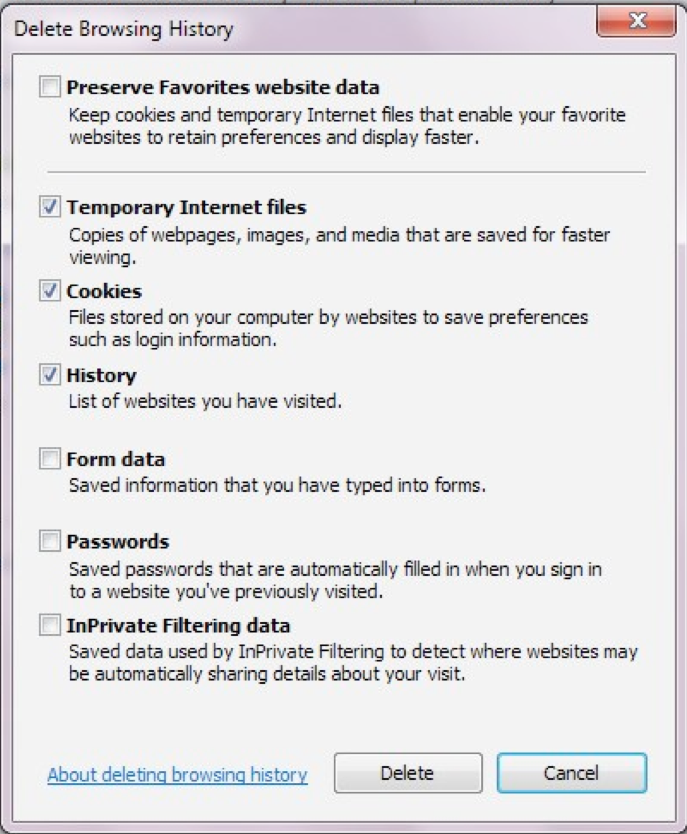The width and height of the screenshot is (687, 834).
Task: Uncheck the Cookies checkbox
Action: [49, 290]
